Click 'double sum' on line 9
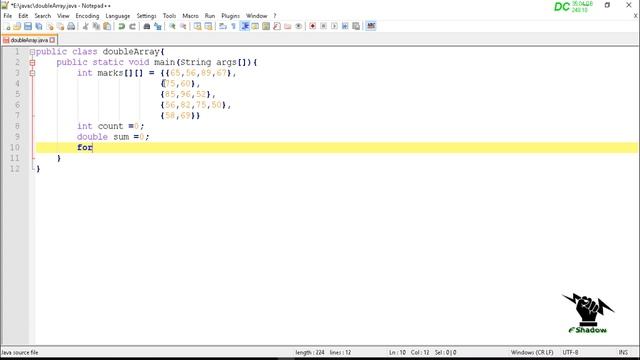640x360 pixels. (x=103, y=137)
